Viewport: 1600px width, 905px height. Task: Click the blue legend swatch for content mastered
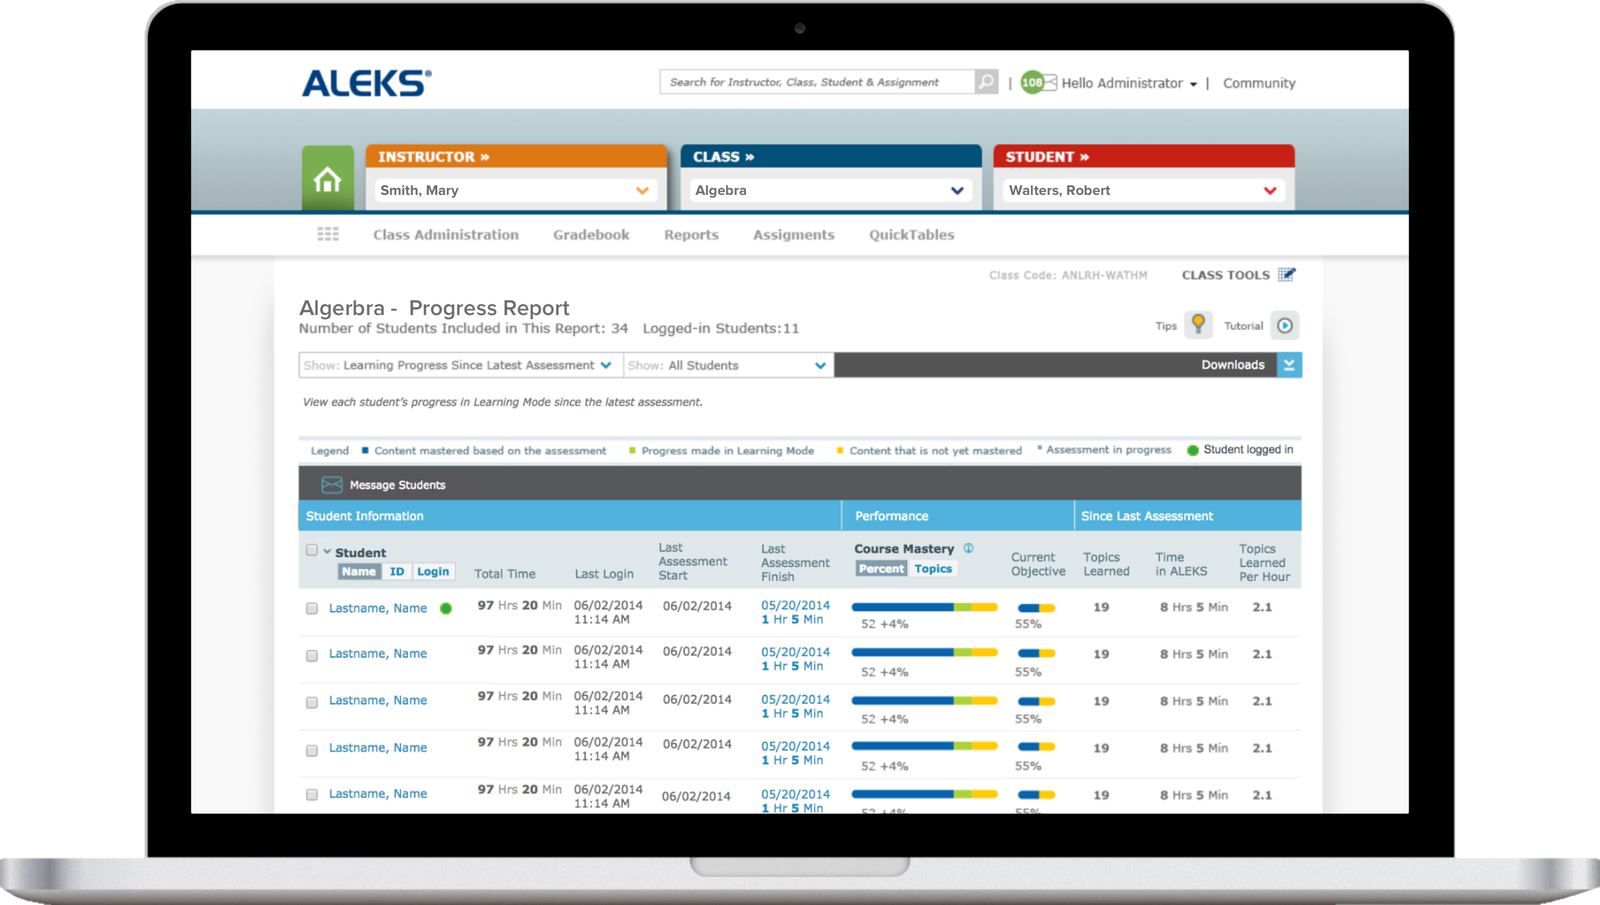365,450
